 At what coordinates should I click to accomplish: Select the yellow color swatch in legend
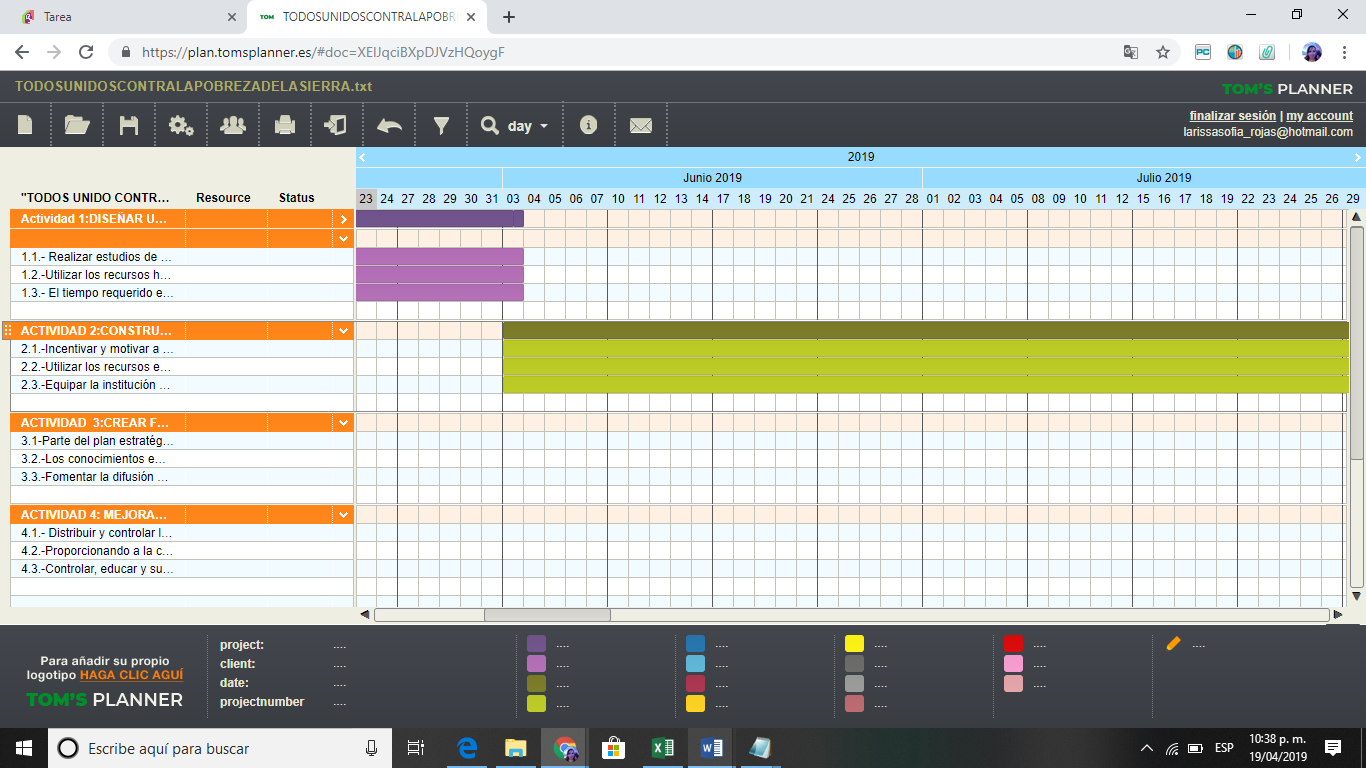[854, 644]
